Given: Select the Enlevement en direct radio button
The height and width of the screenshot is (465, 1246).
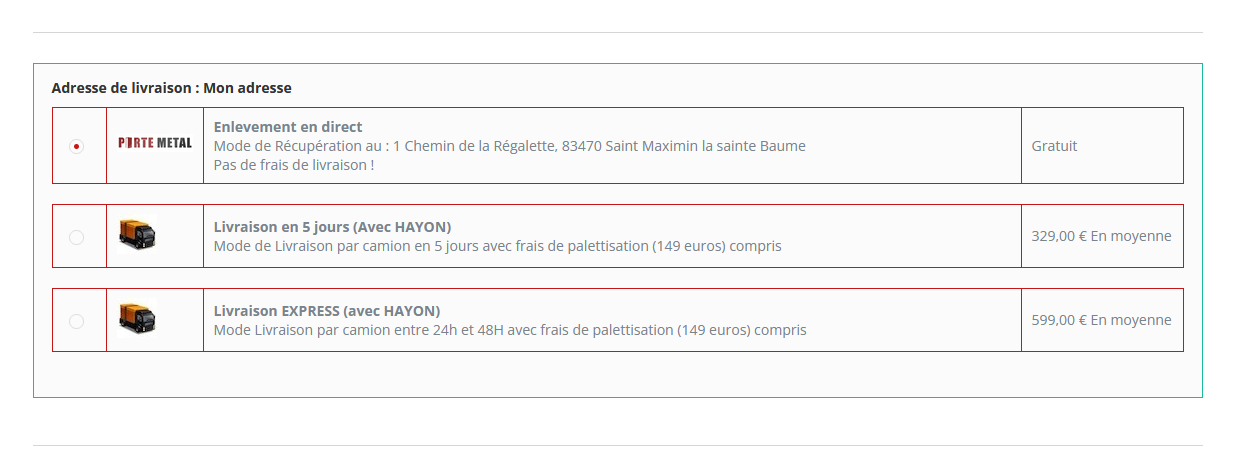Looking at the screenshot, I should pos(76,146).
